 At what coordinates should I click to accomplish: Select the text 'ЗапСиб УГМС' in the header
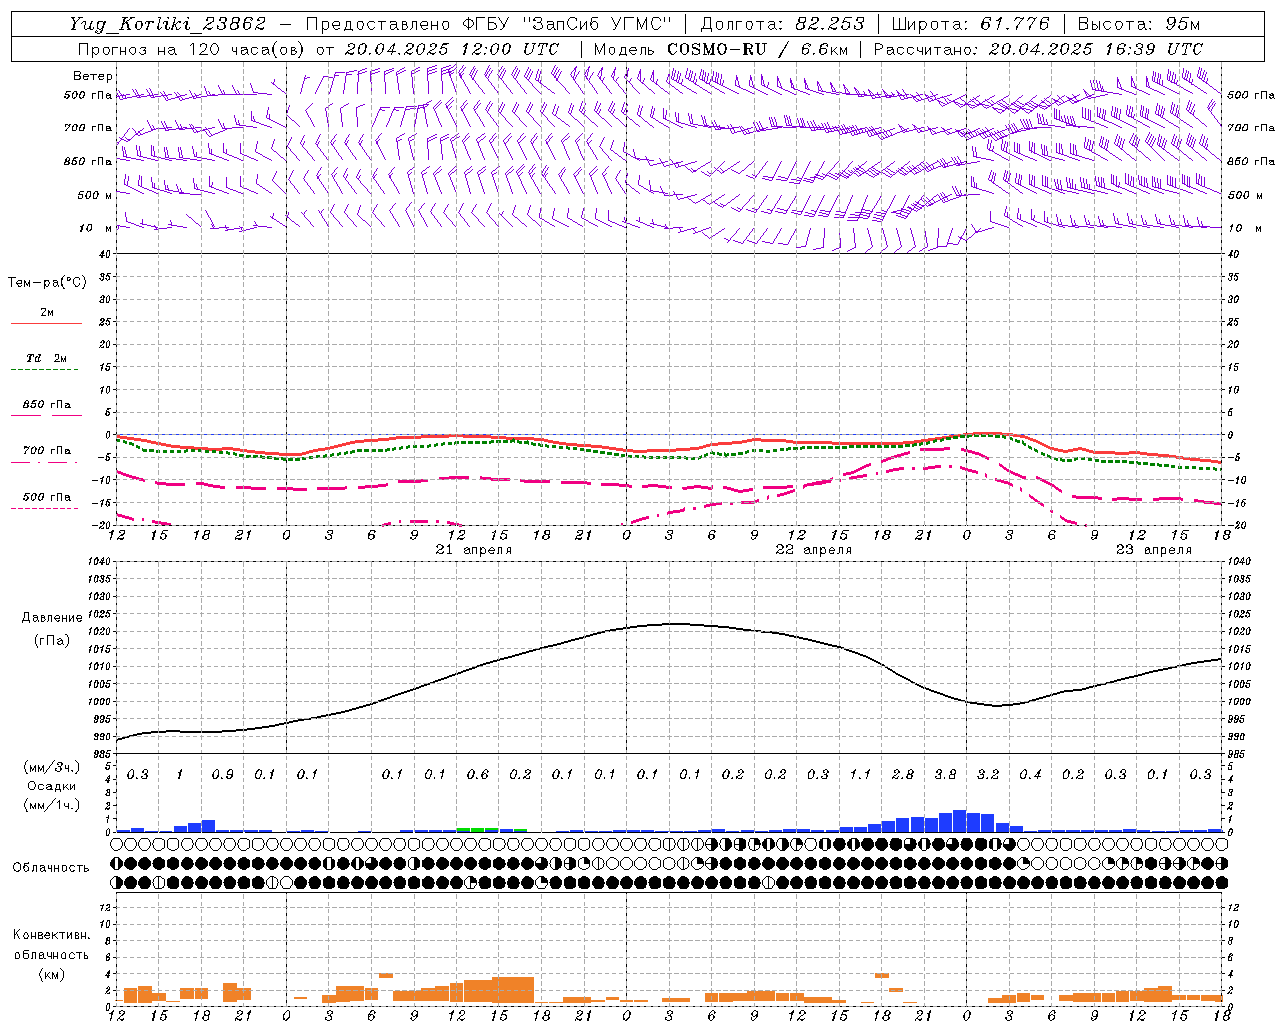(597, 24)
